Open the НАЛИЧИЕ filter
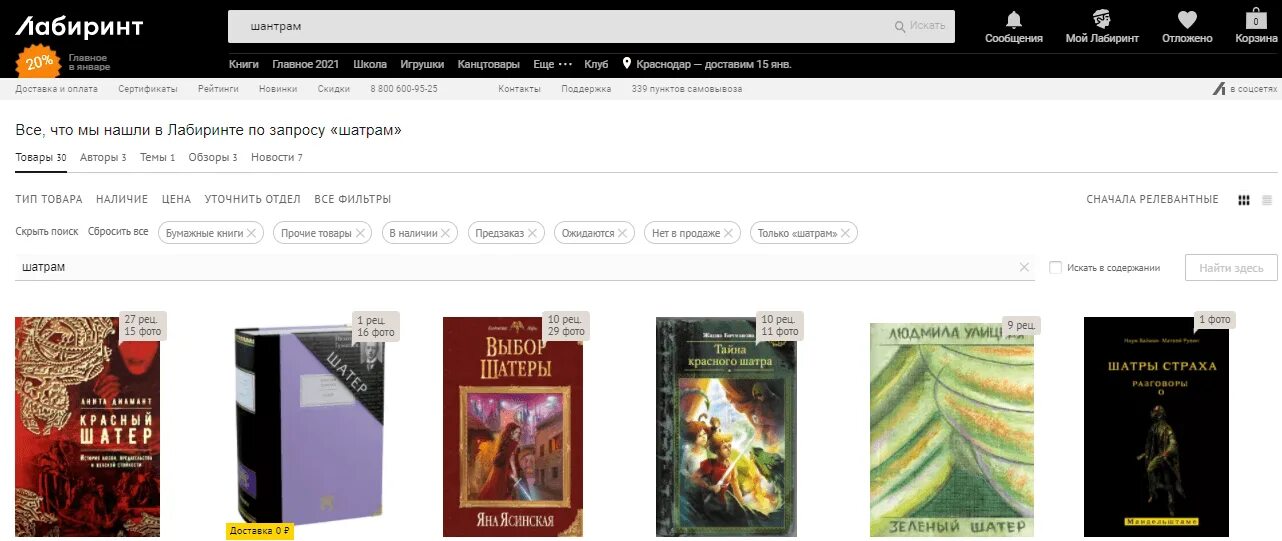Image resolution: width=1282 pixels, height=541 pixels. (x=122, y=200)
